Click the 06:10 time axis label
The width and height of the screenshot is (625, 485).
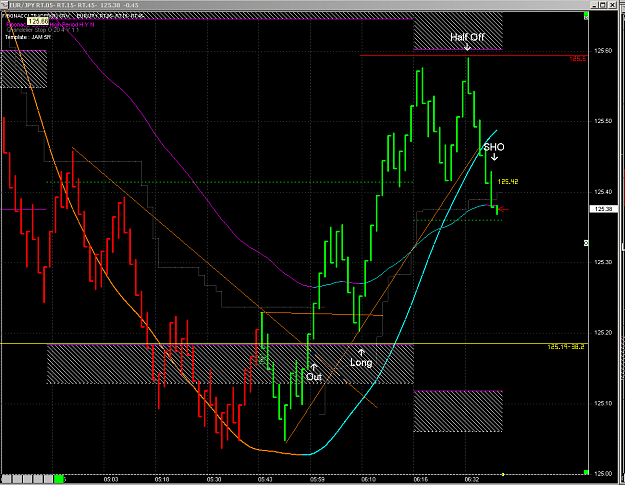(x=368, y=479)
